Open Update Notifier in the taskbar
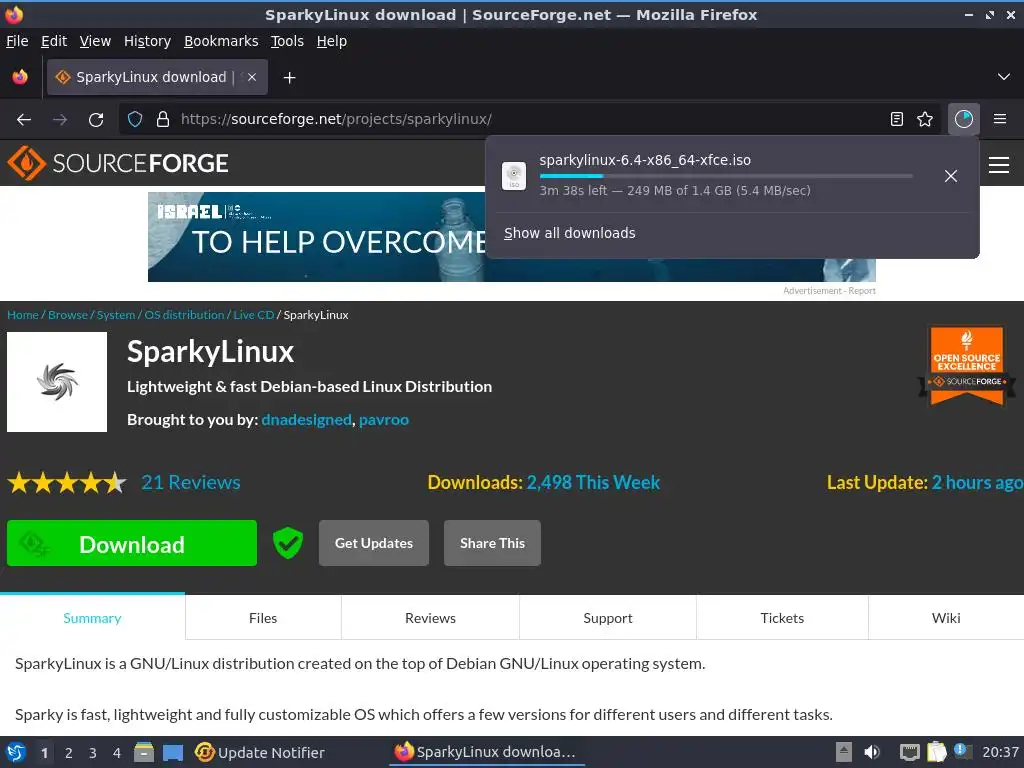 (x=260, y=752)
